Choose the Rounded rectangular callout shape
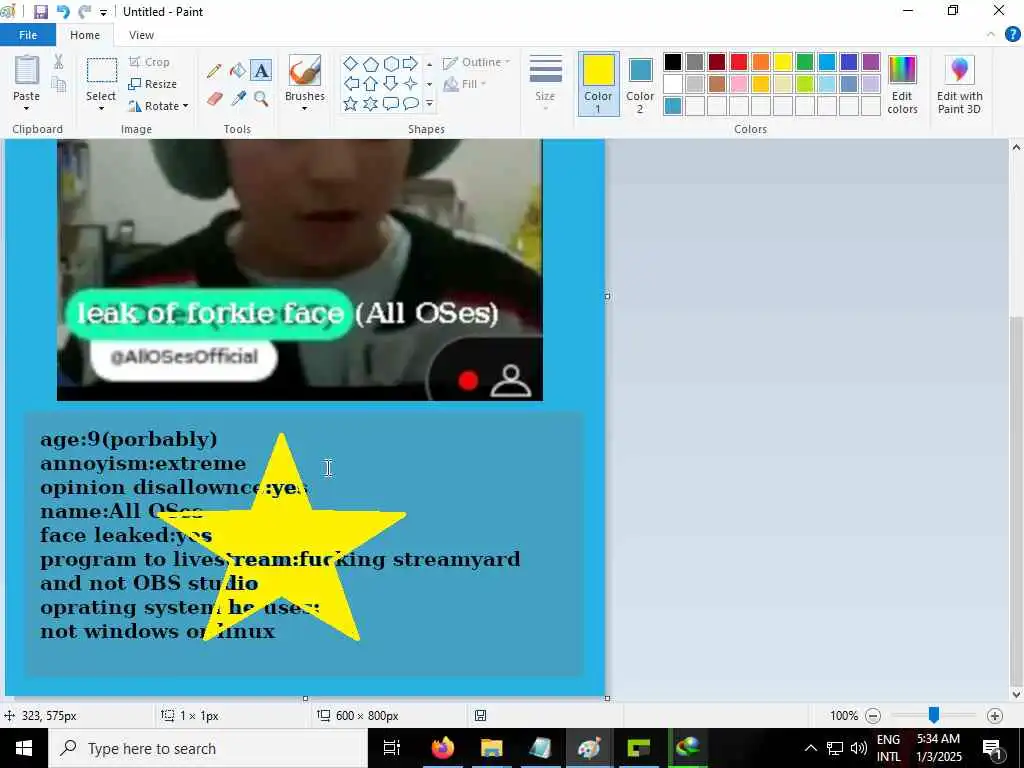1024x768 pixels. click(391, 104)
